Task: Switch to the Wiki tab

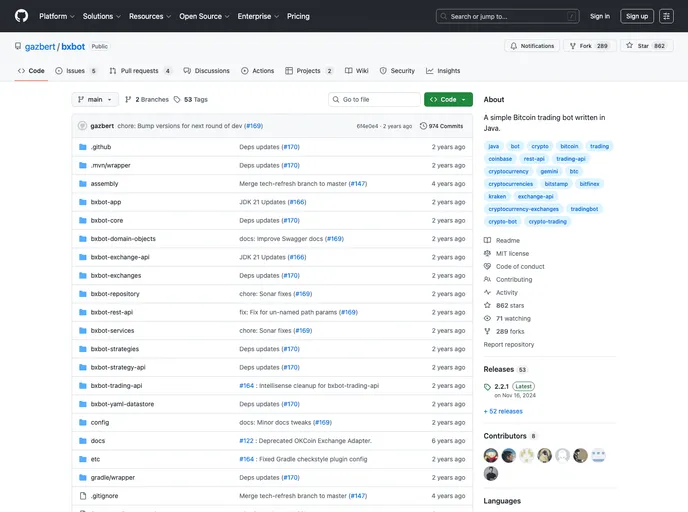Action: point(356,71)
